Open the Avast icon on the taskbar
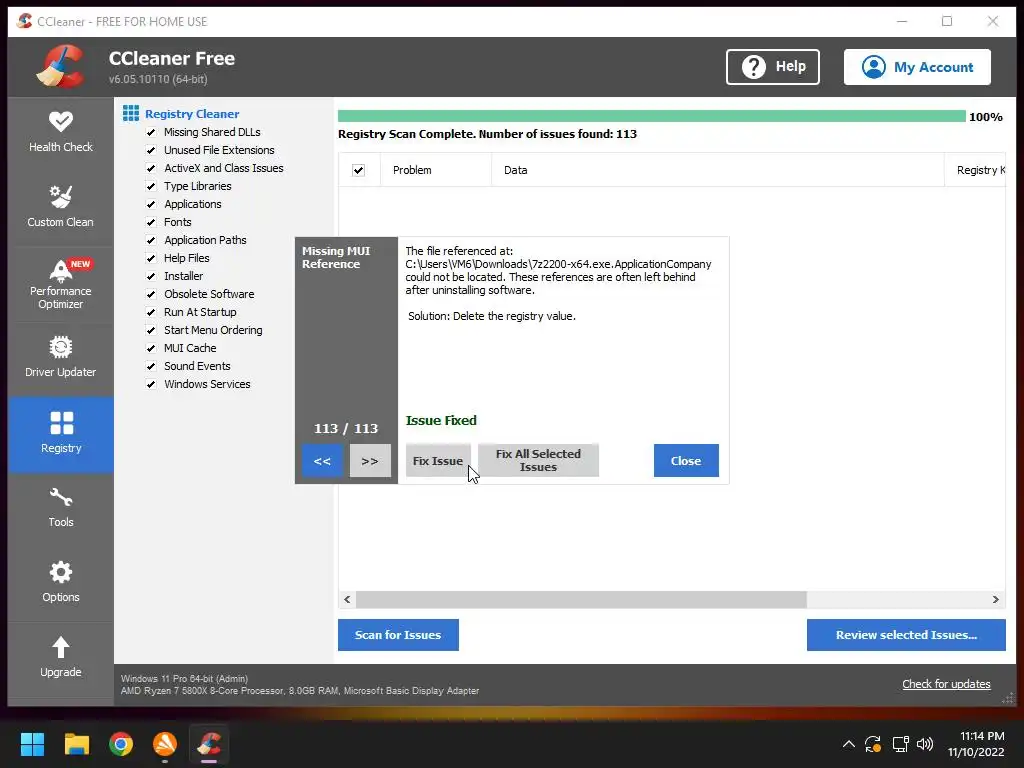This screenshot has width=1024, height=768. click(165, 744)
